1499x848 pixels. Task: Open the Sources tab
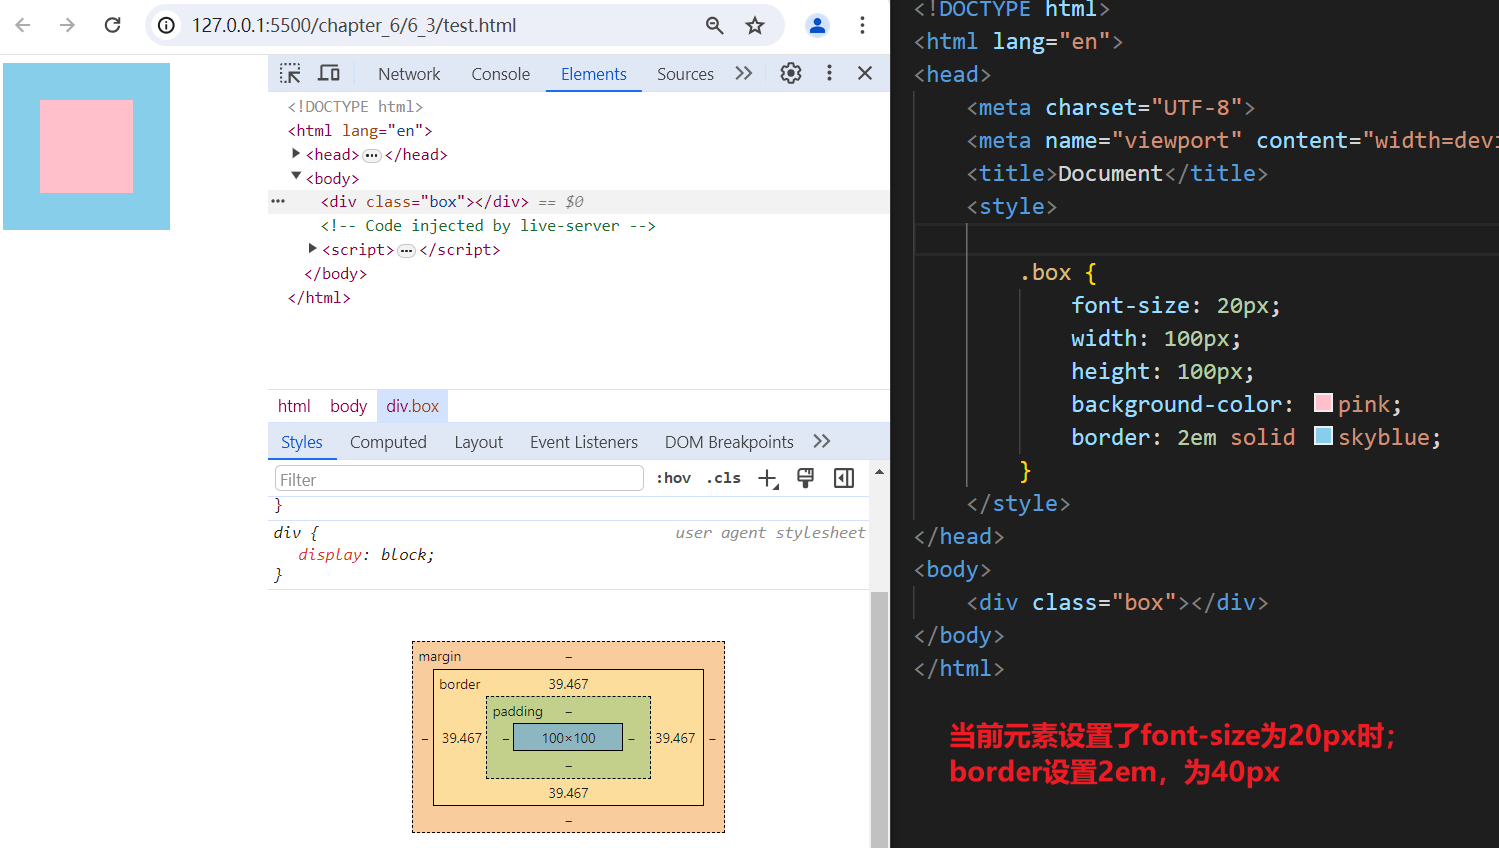[x=685, y=74]
